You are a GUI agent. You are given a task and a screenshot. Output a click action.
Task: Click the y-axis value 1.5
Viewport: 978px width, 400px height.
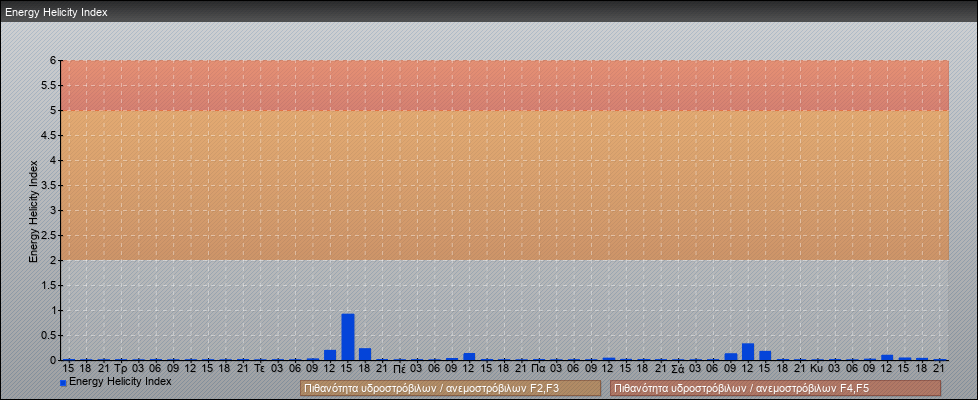(x=49, y=285)
